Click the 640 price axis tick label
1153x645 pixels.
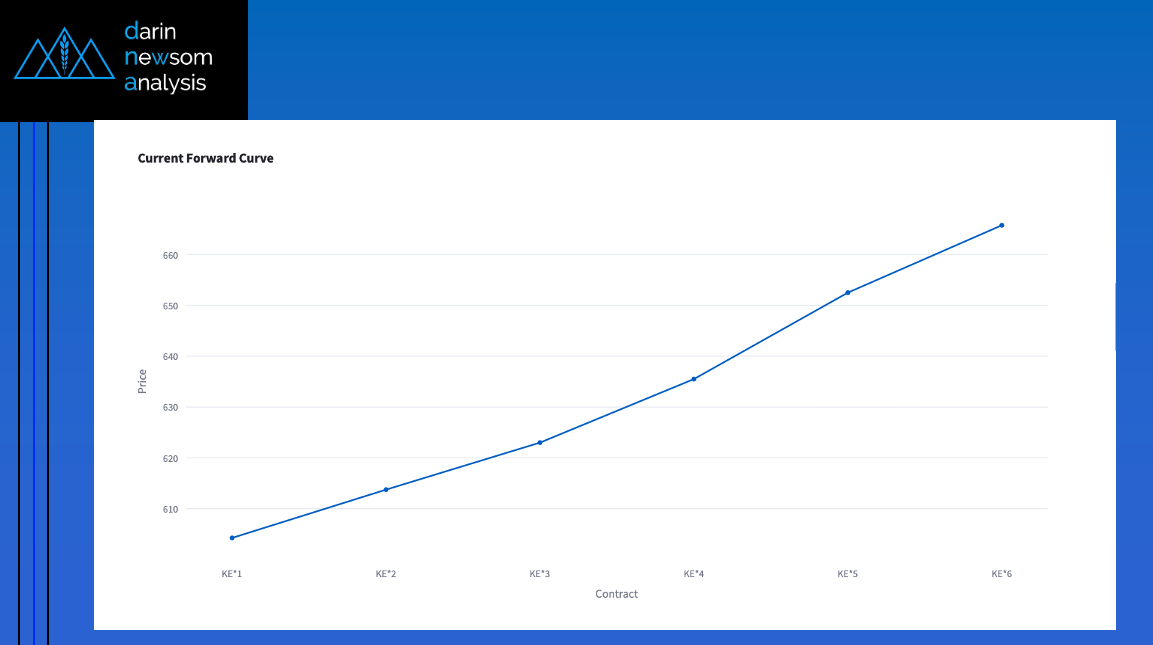(169, 357)
